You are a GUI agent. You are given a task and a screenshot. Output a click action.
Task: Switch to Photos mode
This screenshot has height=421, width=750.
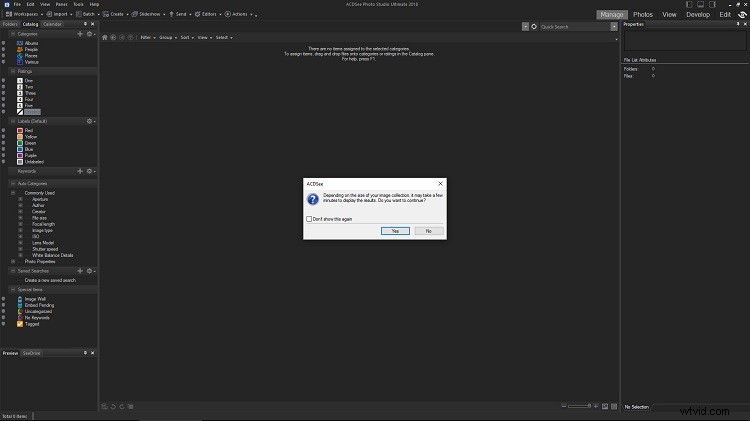[643, 15]
